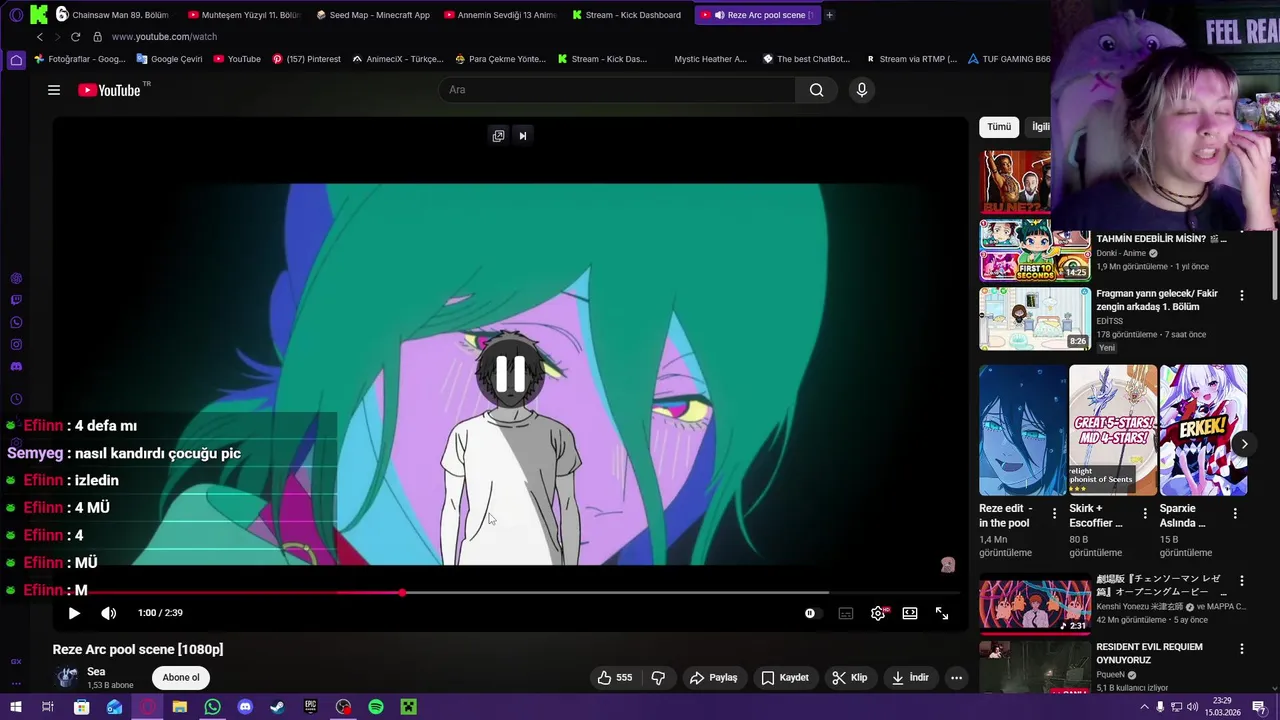Open the (157) Pinterest bookmark
Screen dimensions: 1280x720
tap(306, 59)
